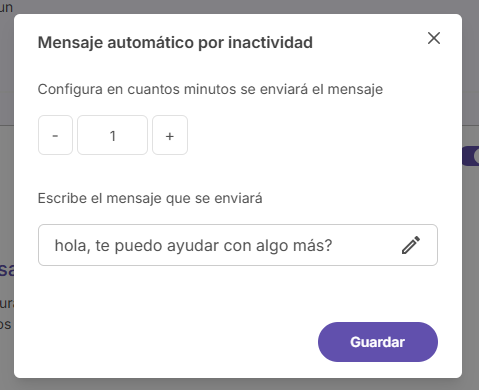Screen dimensions: 479x390
Task: Click the Configura en cuantos minutos label
Action: [x=210, y=89]
